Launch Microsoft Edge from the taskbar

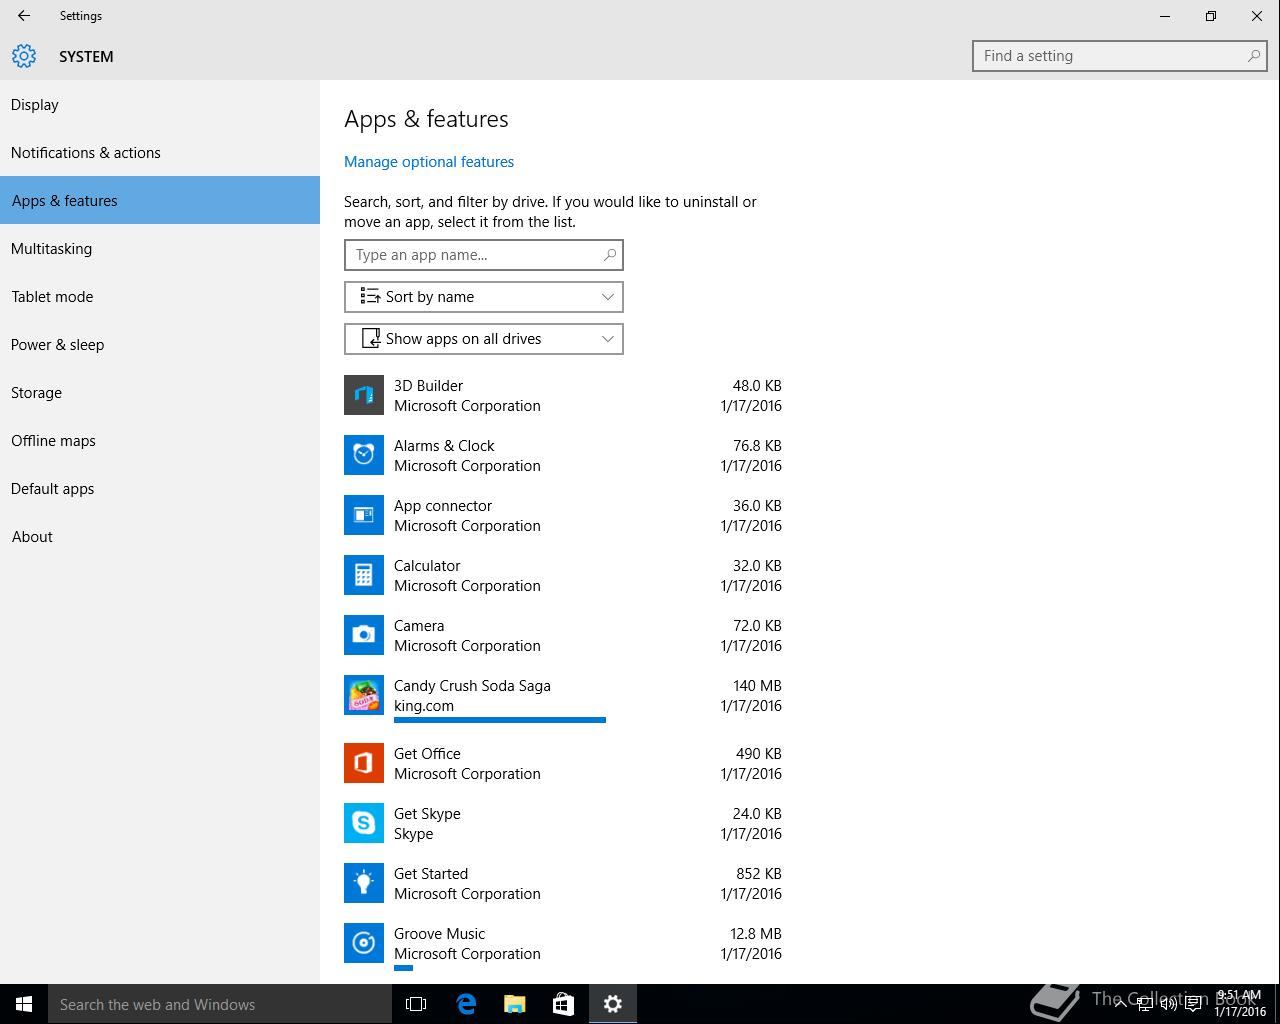[466, 1004]
